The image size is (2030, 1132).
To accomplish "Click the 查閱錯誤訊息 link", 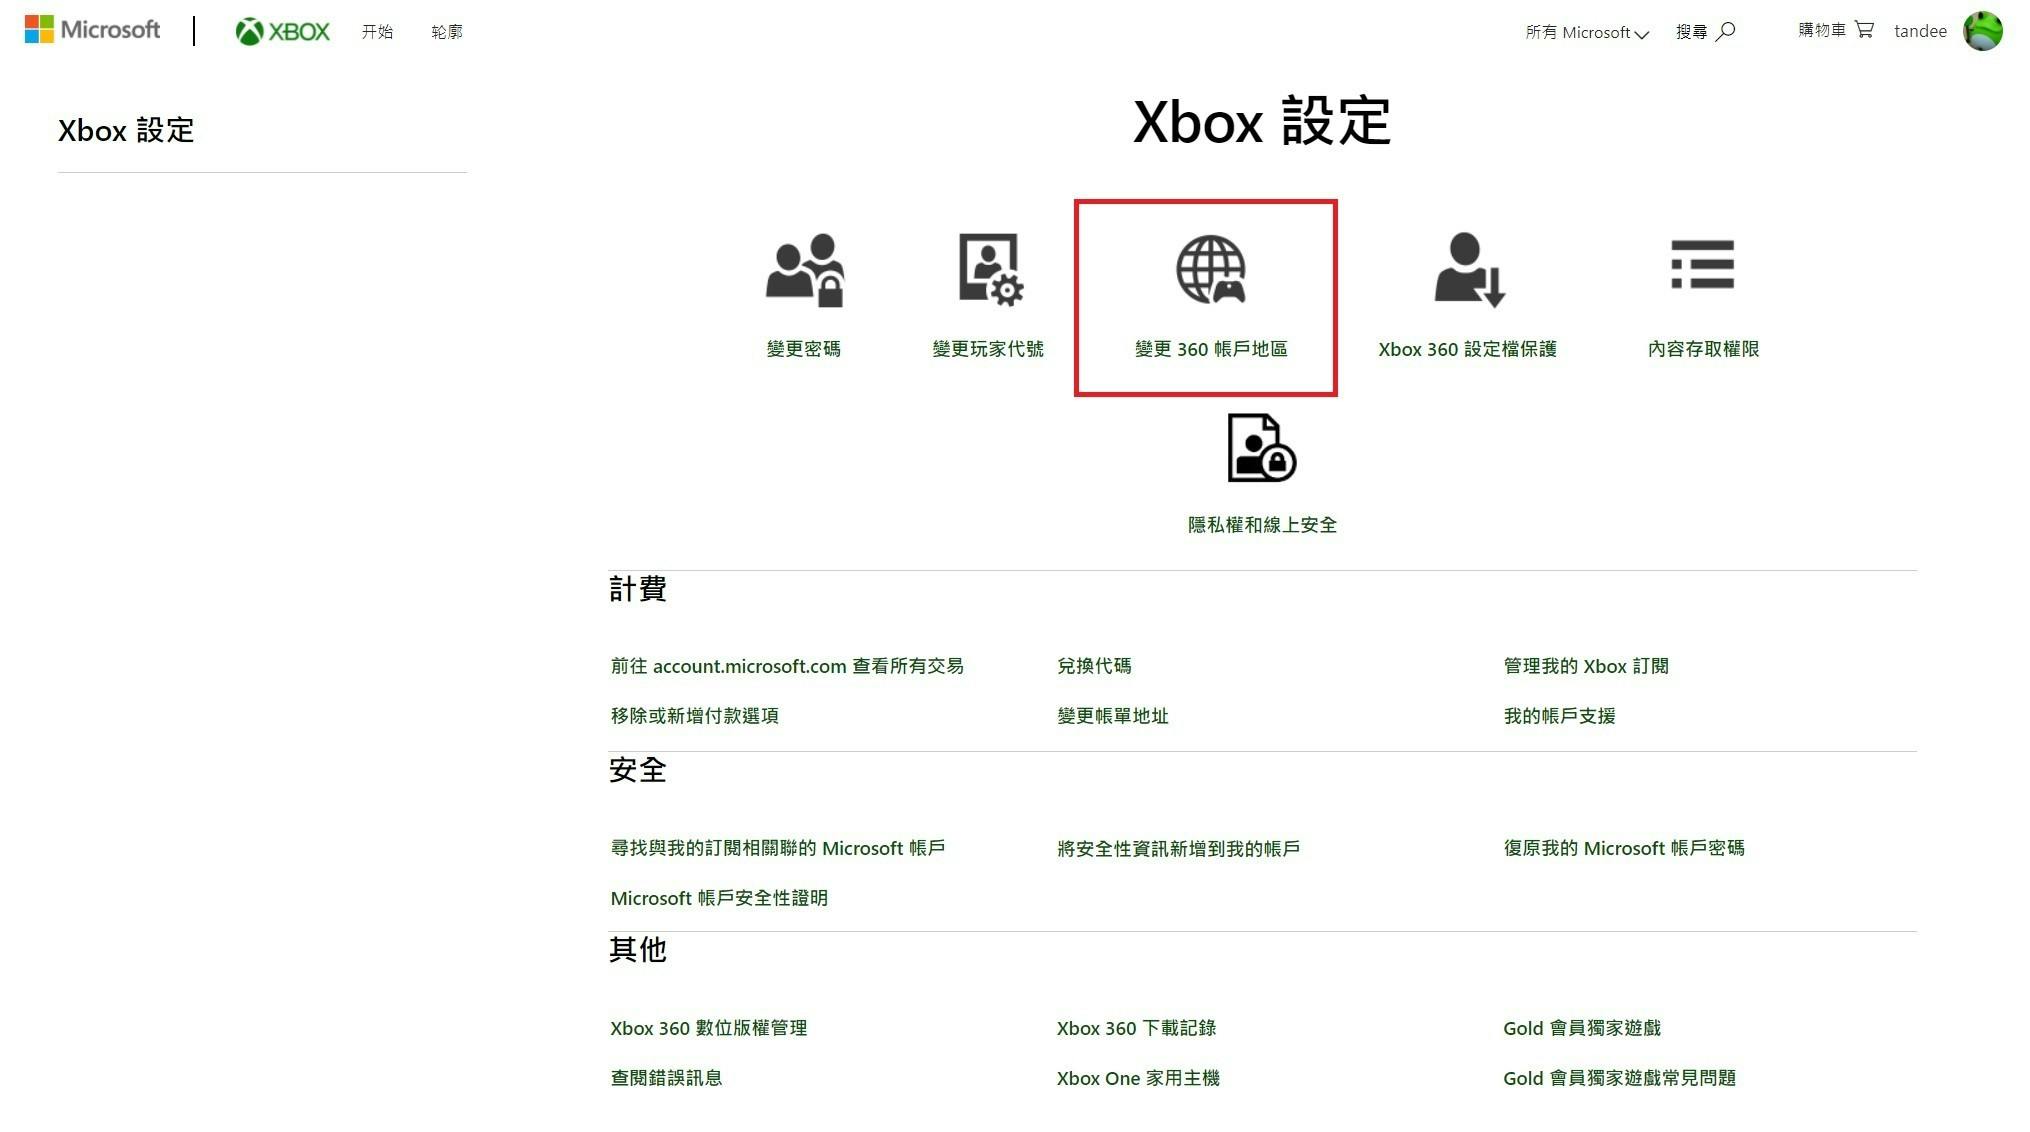I will click(666, 1078).
